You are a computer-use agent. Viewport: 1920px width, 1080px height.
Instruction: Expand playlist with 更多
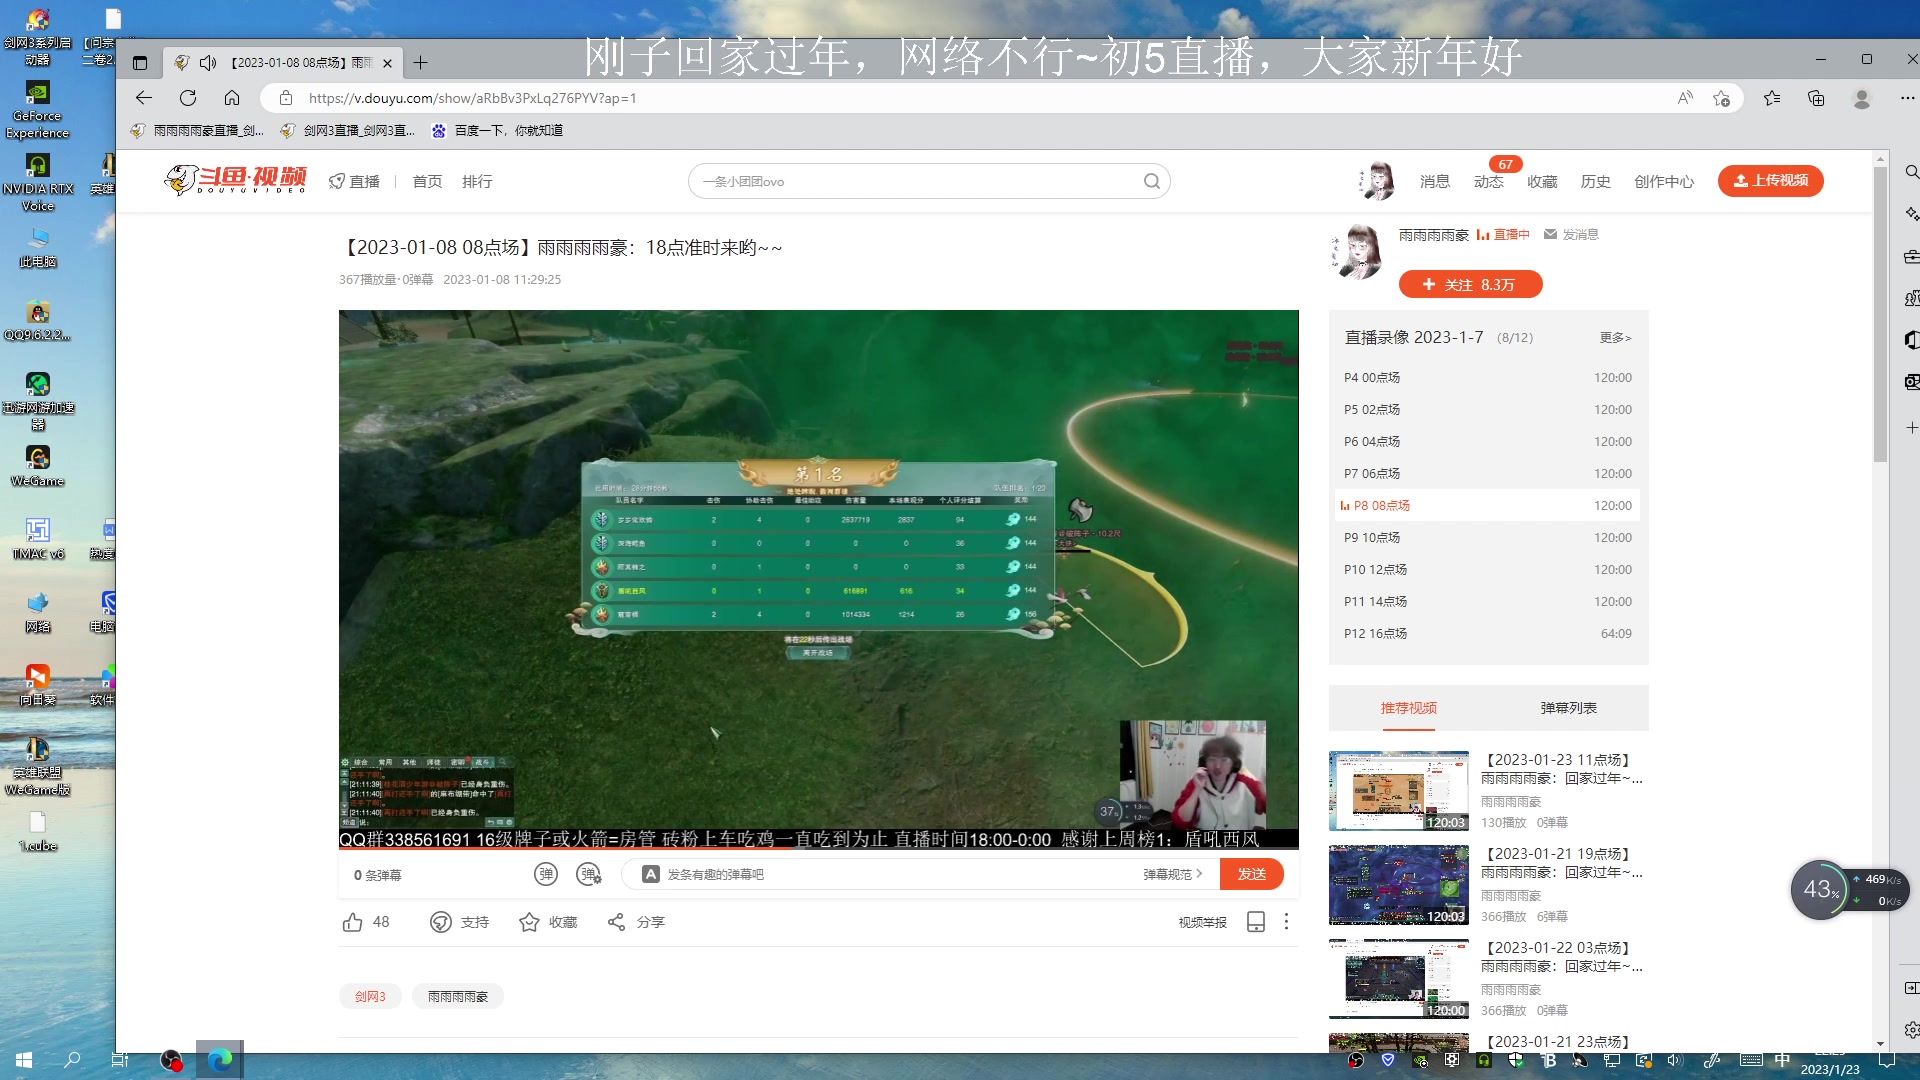(x=1615, y=338)
